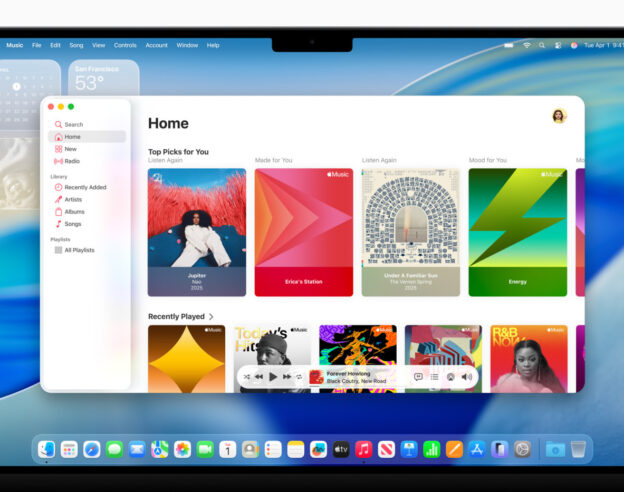Open the Today's Hits playlist
This screenshot has height=492, width=624.
[272, 345]
